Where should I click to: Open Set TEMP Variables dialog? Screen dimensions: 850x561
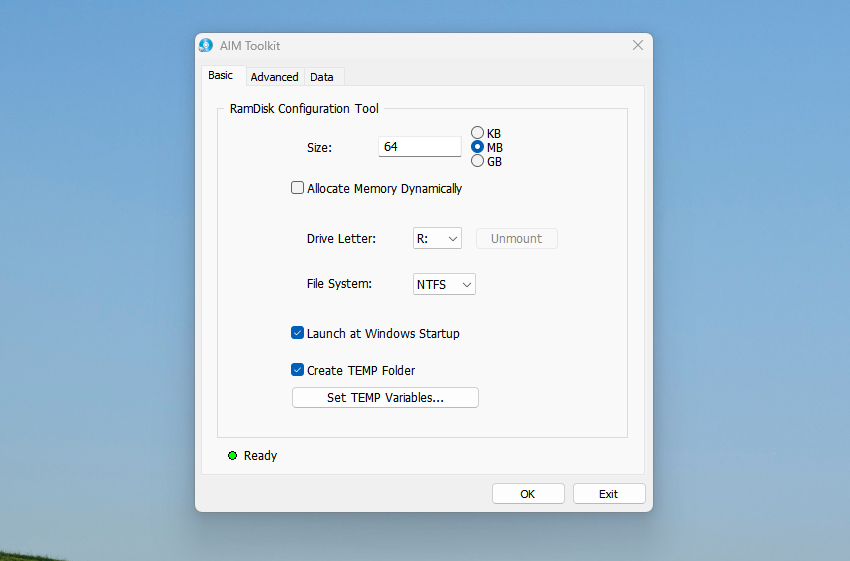pyautogui.click(x=385, y=398)
